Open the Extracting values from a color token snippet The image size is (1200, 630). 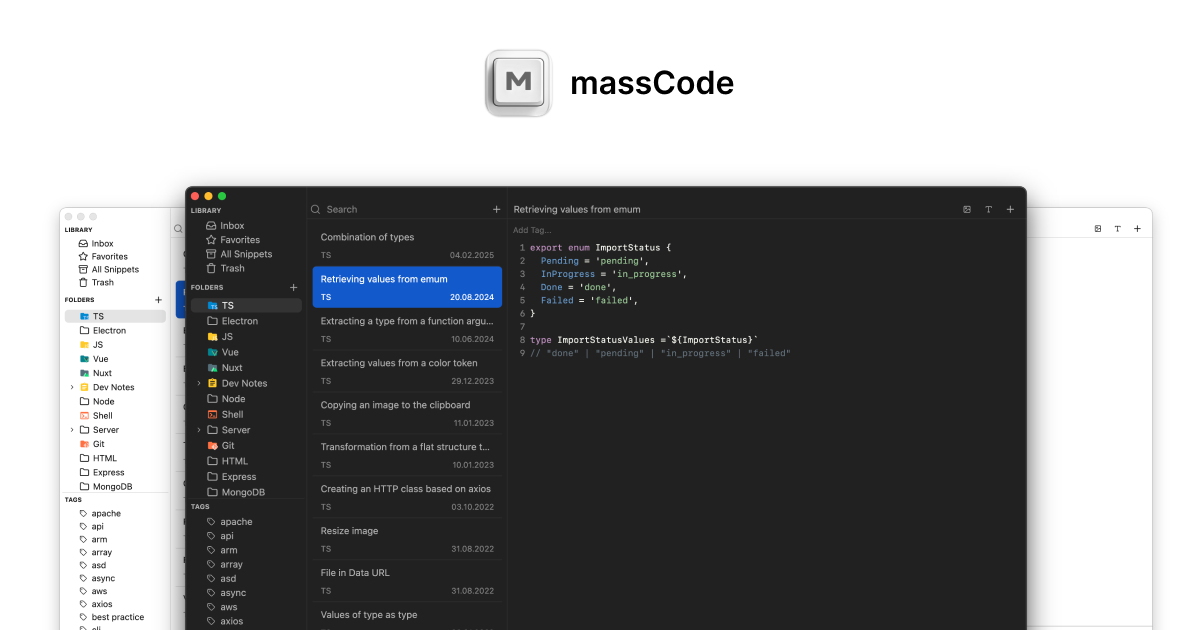(407, 371)
